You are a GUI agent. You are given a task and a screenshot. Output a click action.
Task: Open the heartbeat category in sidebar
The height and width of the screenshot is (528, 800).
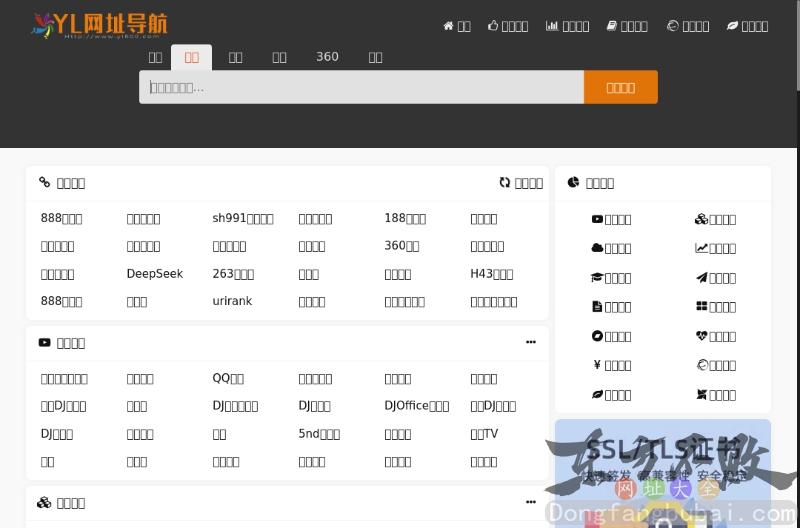click(x=715, y=336)
